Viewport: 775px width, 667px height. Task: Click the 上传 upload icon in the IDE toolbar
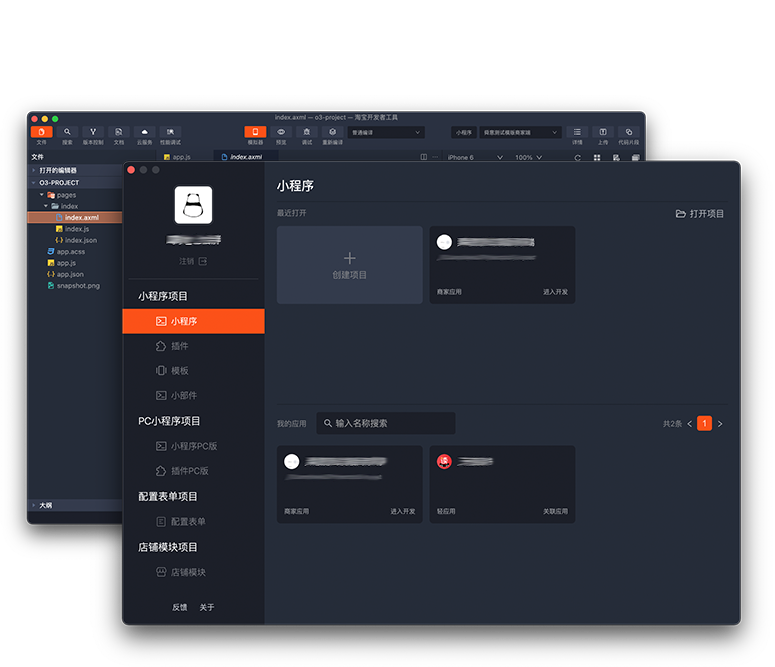click(603, 132)
